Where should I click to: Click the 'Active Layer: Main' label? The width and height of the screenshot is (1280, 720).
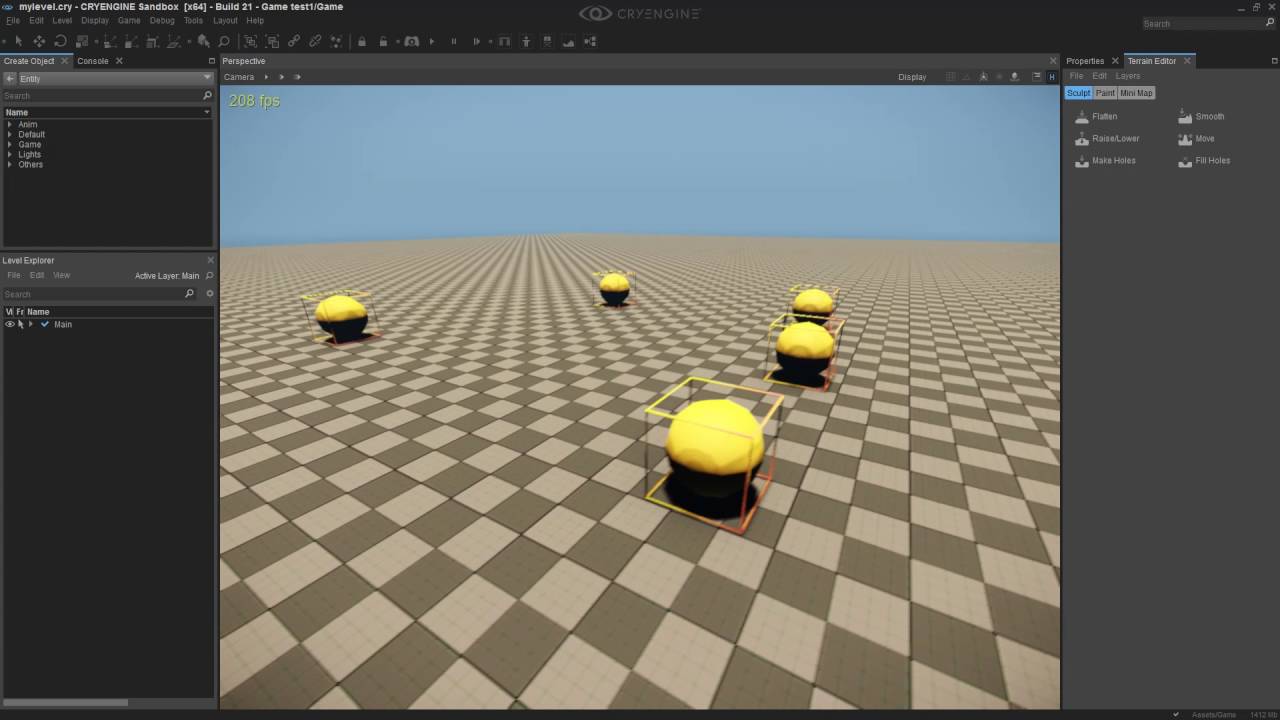[x=167, y=276]
